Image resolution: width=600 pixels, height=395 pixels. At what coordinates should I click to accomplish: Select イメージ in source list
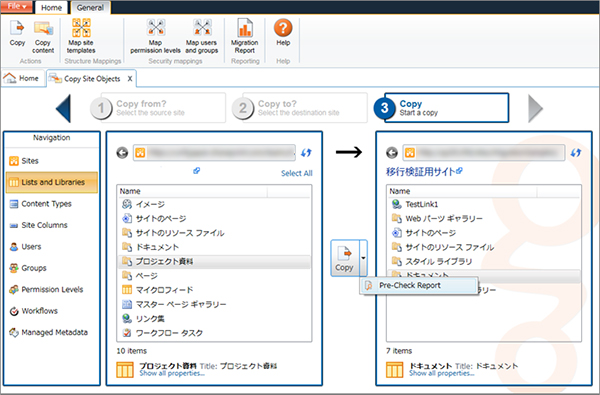click(x=214, y=204)
